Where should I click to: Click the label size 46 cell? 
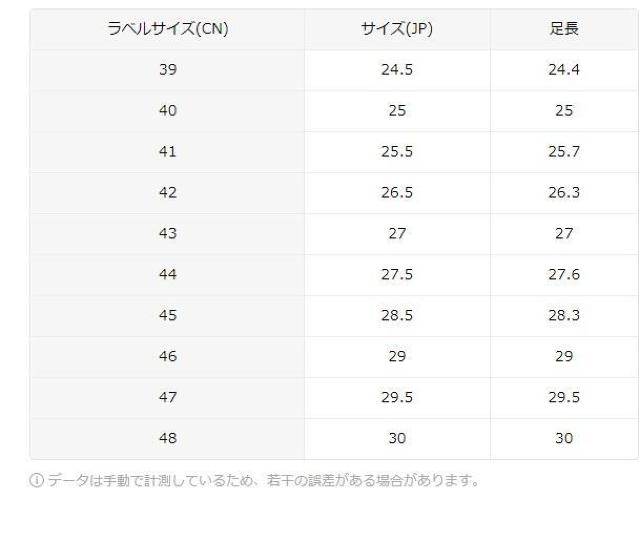tap(168, 357)
